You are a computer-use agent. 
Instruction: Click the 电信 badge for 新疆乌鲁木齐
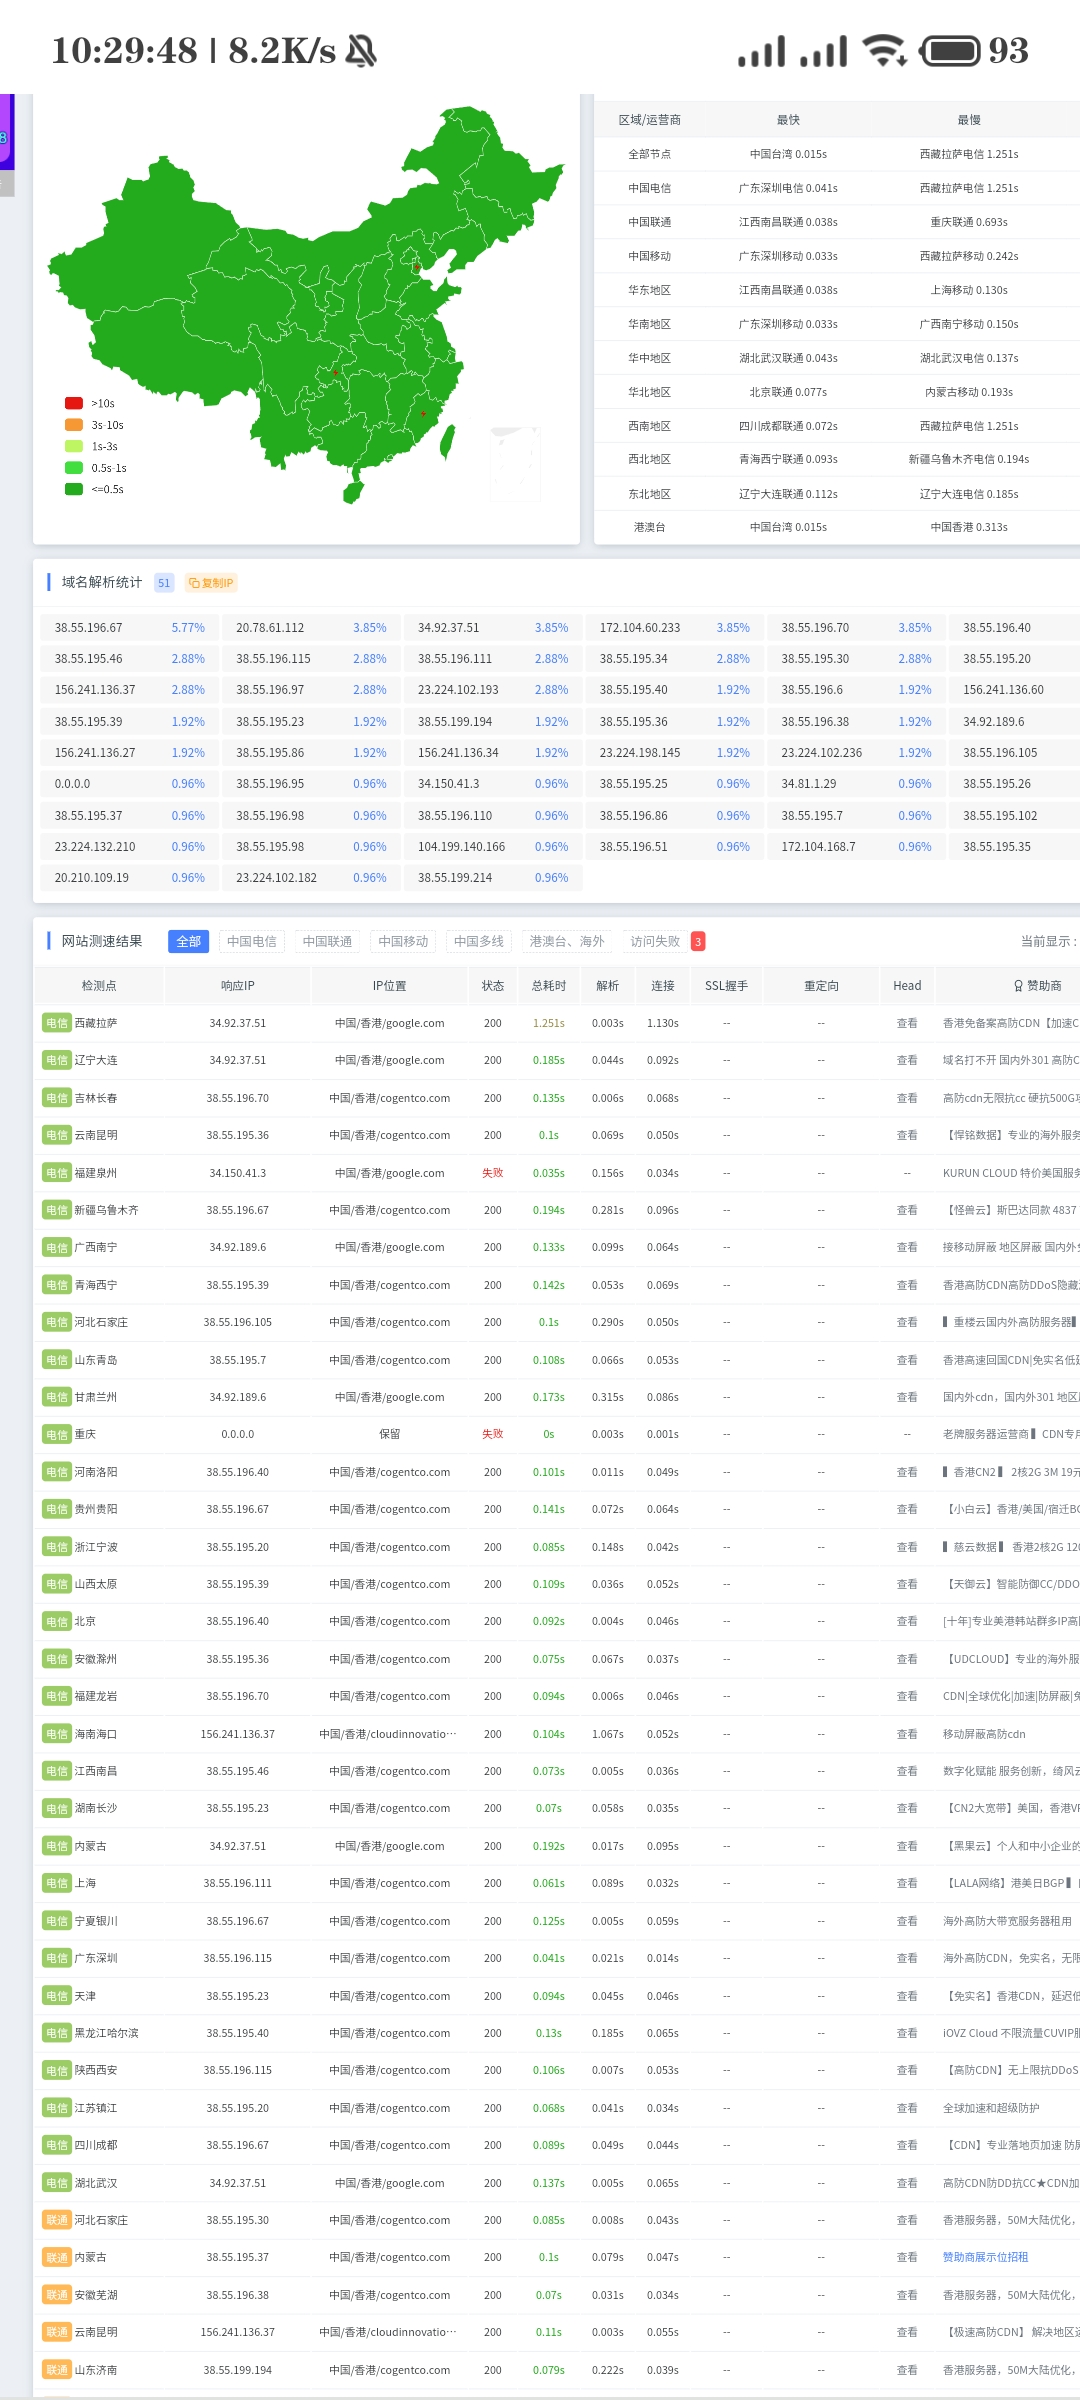pyautogui.click(x=56, y=1210)
